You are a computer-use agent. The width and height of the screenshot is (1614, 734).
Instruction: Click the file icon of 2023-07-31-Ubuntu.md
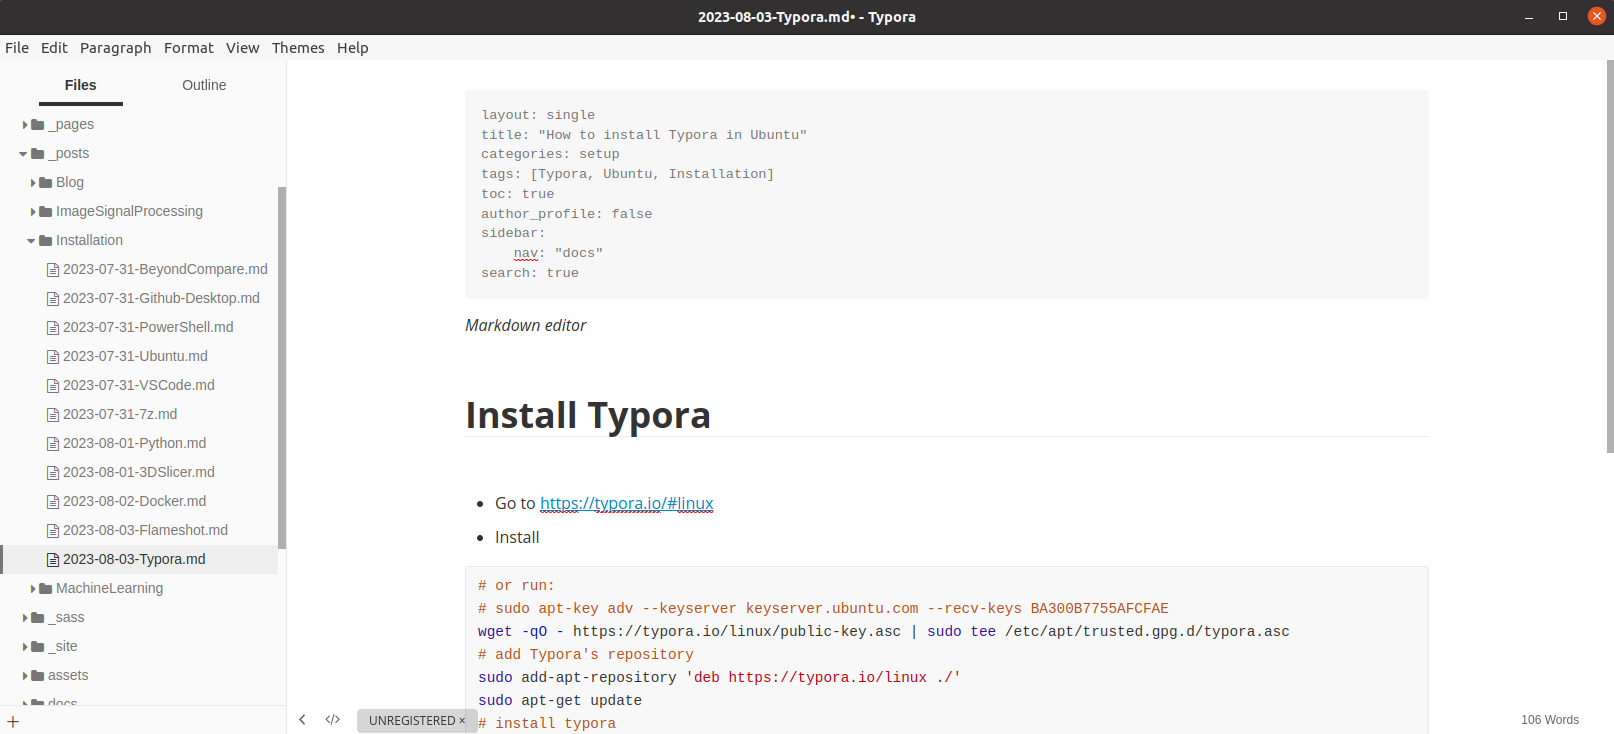(x=53, y=356)
